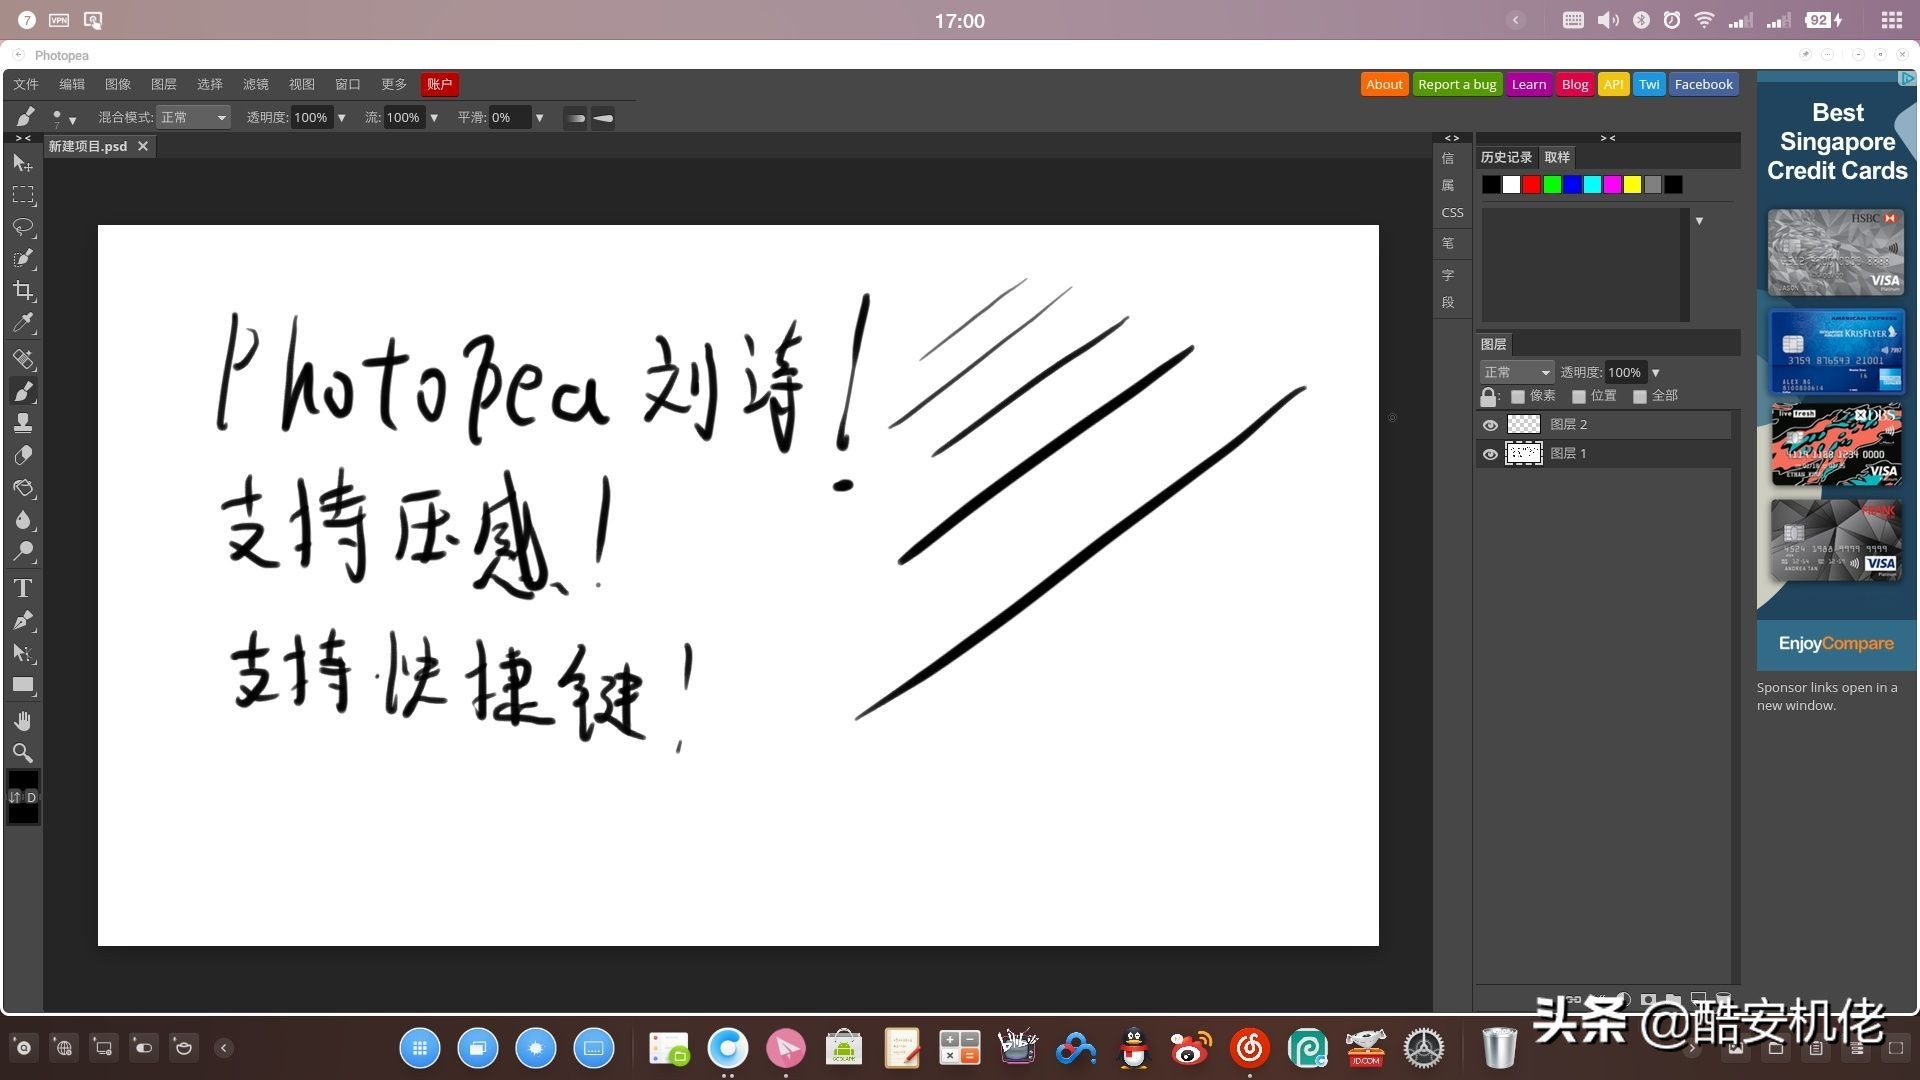The width and height of the screenshot is (1920, 1080).
Task: Select the Rectangular Marquee tool
Action: point(23,195)
